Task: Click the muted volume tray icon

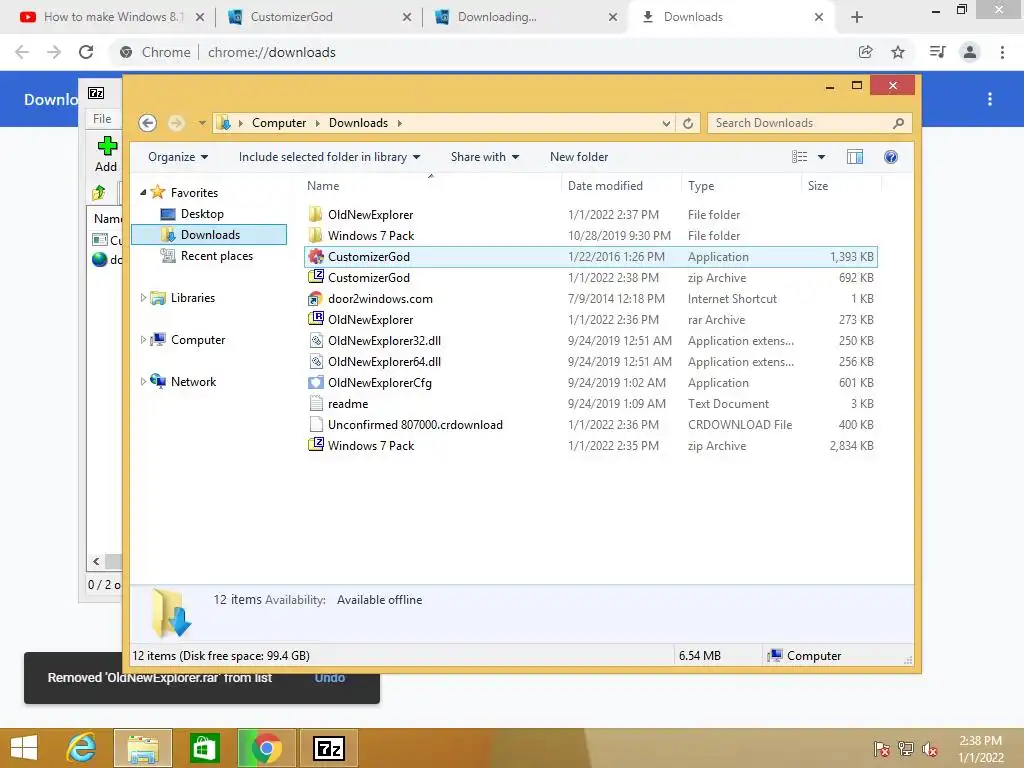Action: tap(930, 749)
